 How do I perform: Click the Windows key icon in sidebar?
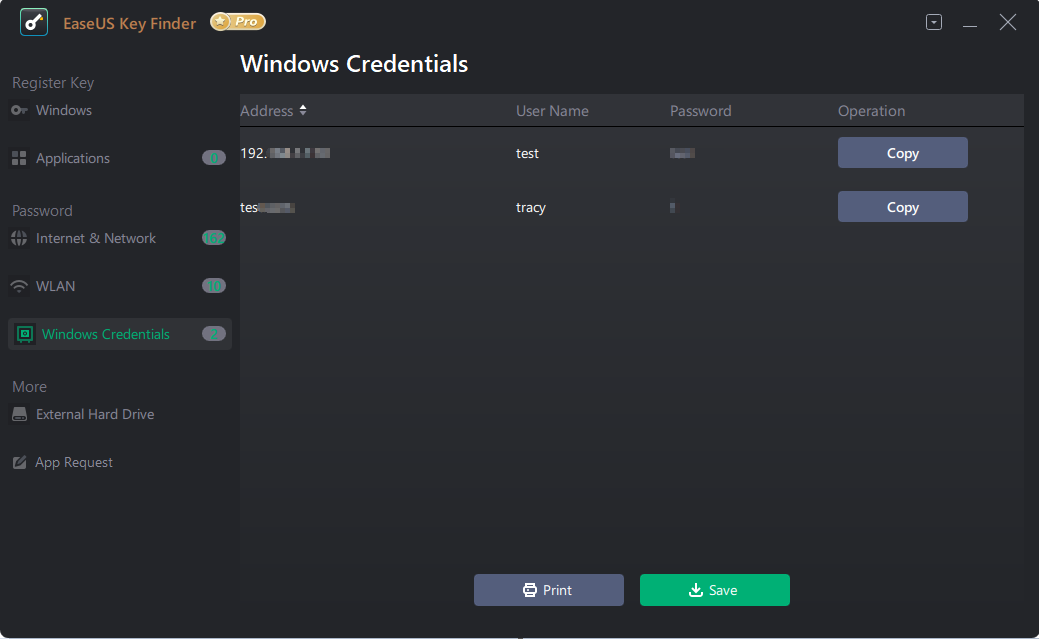(x=19, y=110)
